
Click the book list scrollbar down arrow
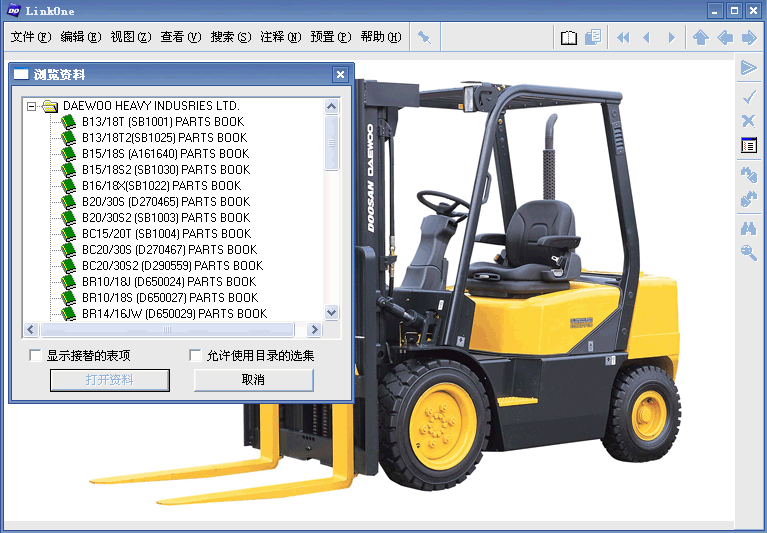[332, 312]
